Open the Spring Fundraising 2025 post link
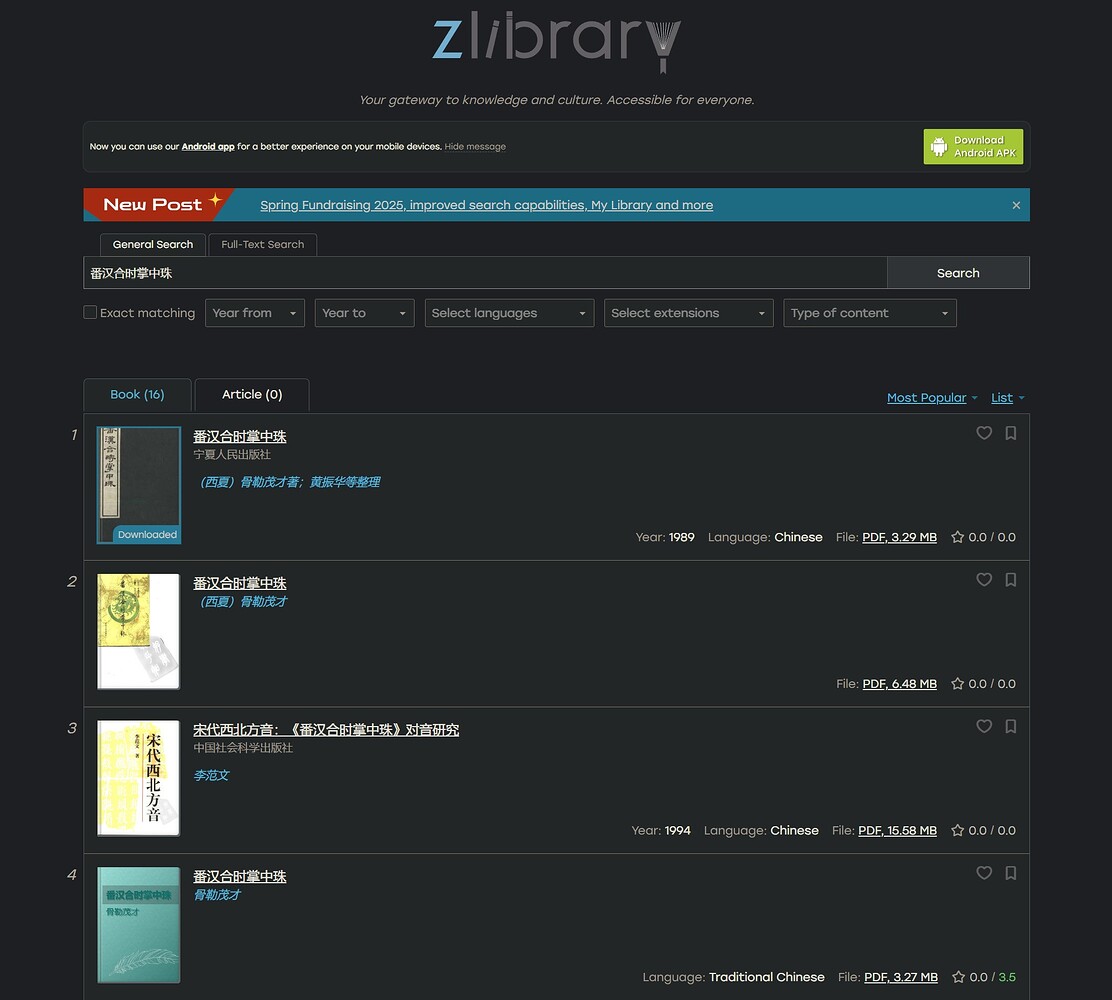This screenshot has height=1000, width=1112. click(486, 205)
